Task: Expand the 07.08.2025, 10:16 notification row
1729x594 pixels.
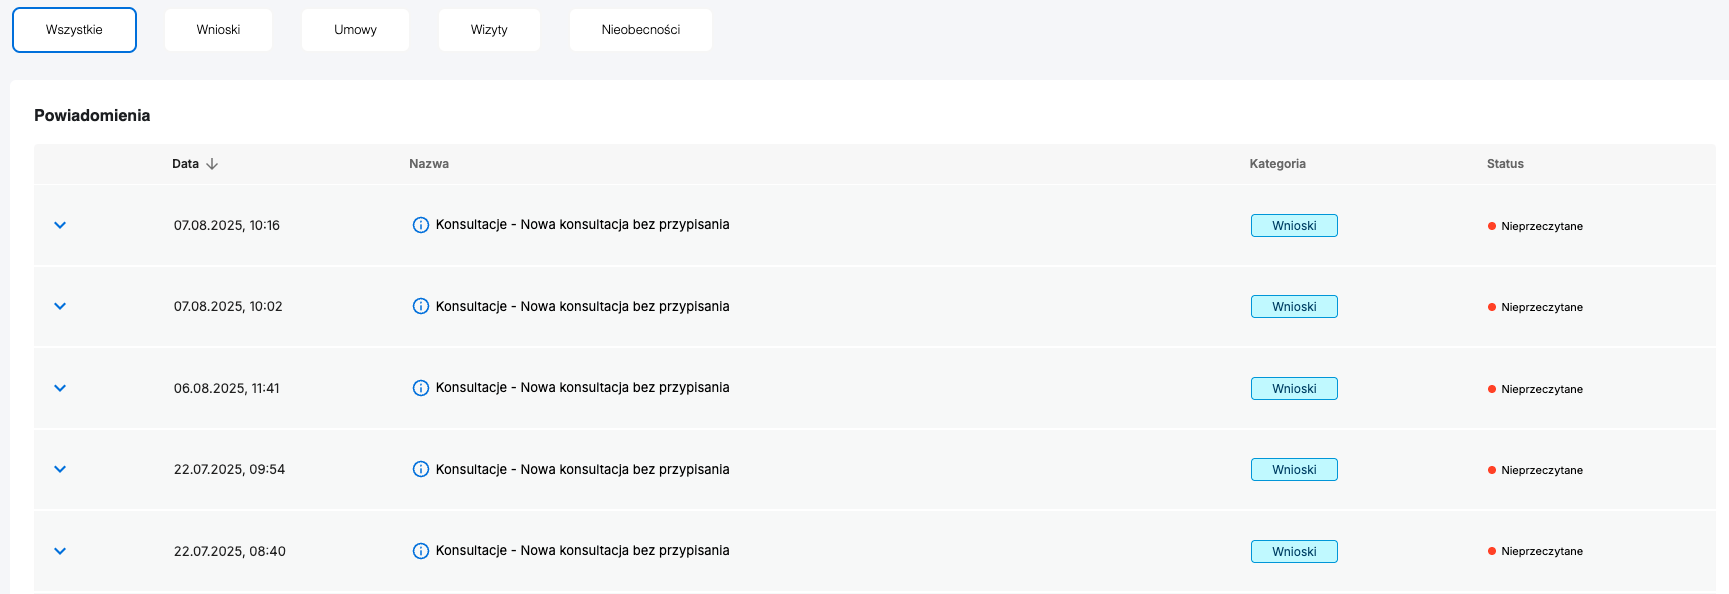Action: pos(60,225)
